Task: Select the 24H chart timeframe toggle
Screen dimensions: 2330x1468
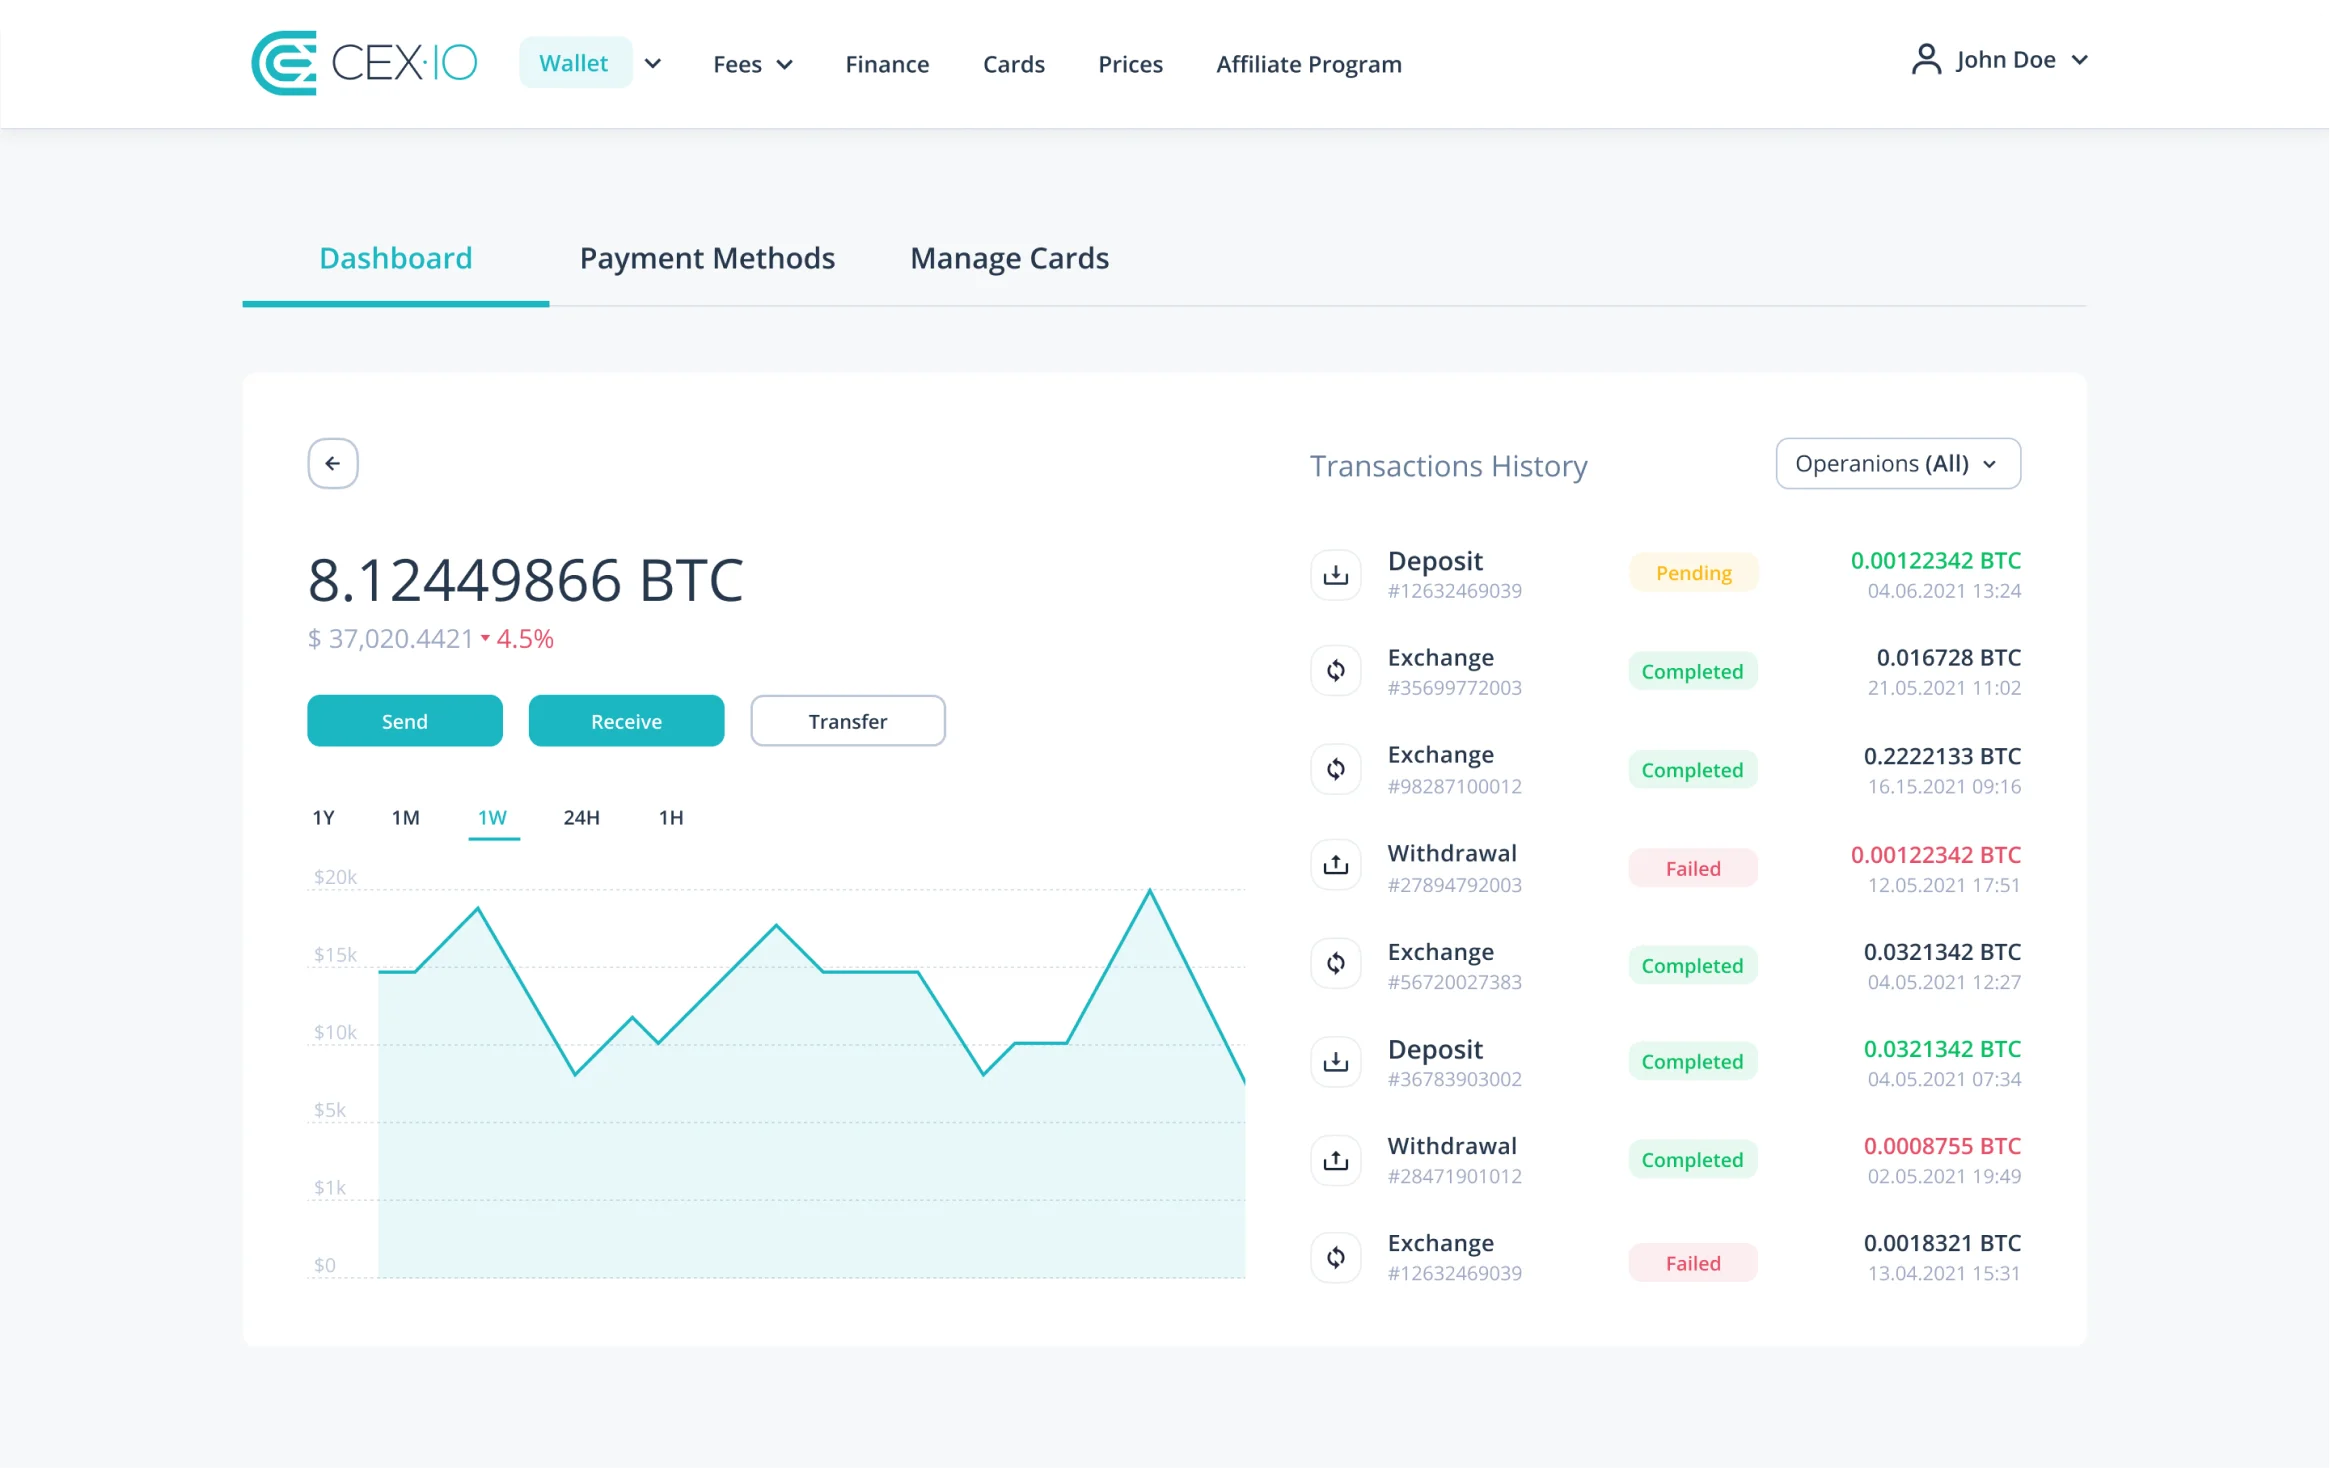Action: tap(582, 817)
